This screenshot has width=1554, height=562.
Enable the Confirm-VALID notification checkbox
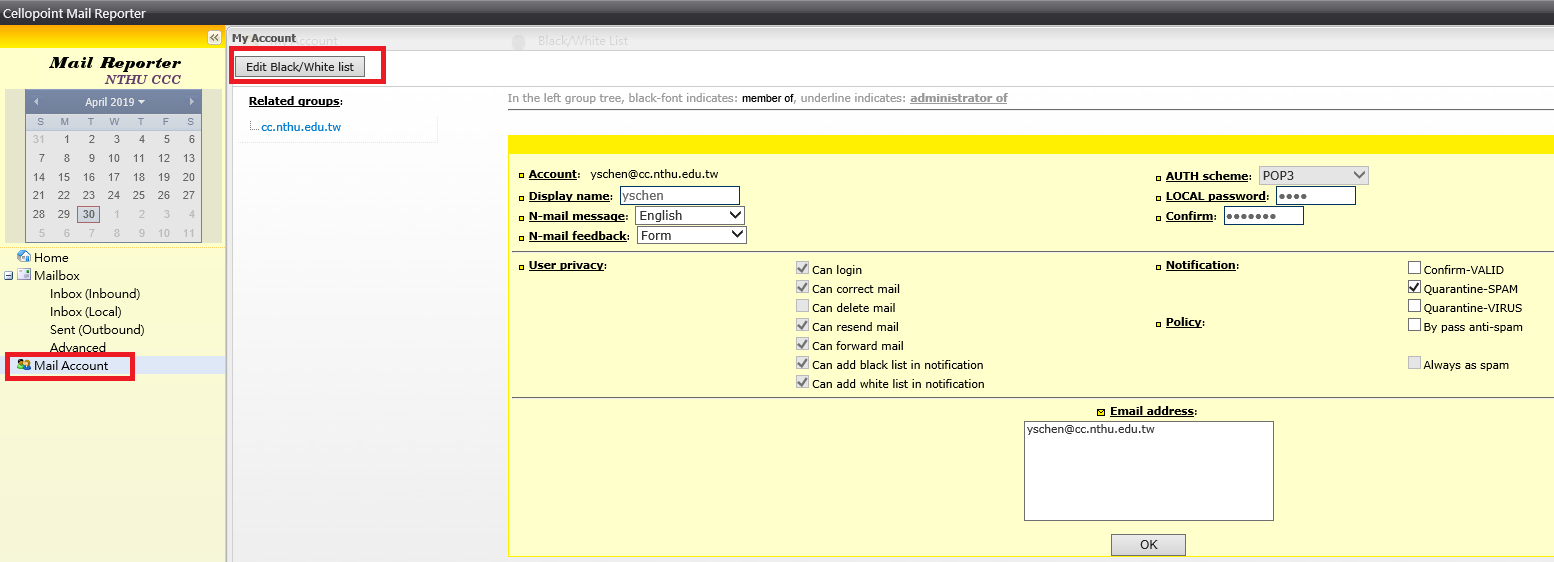pyautogui.click(x=1414, y=268)
